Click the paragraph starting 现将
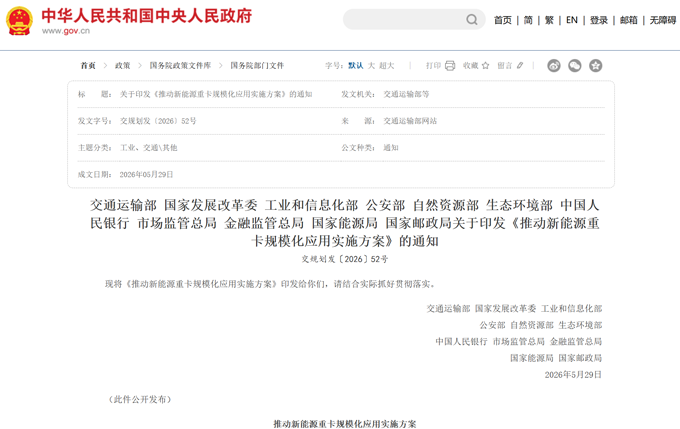Viewport: 680px width, 429px height. coord(270,284)
